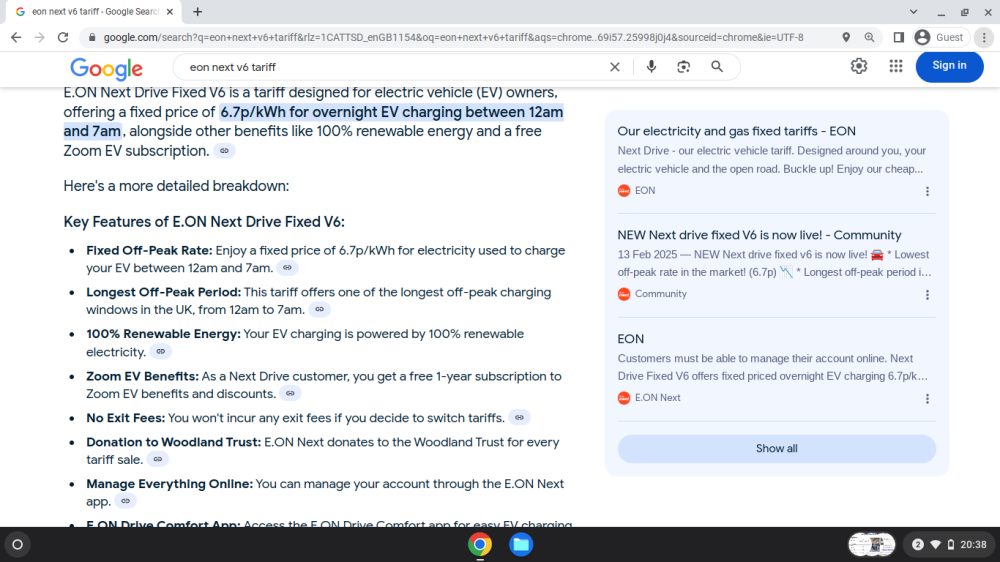Open the status tray showing 20:38
The image size is (1000, 562).
point(950,545)
